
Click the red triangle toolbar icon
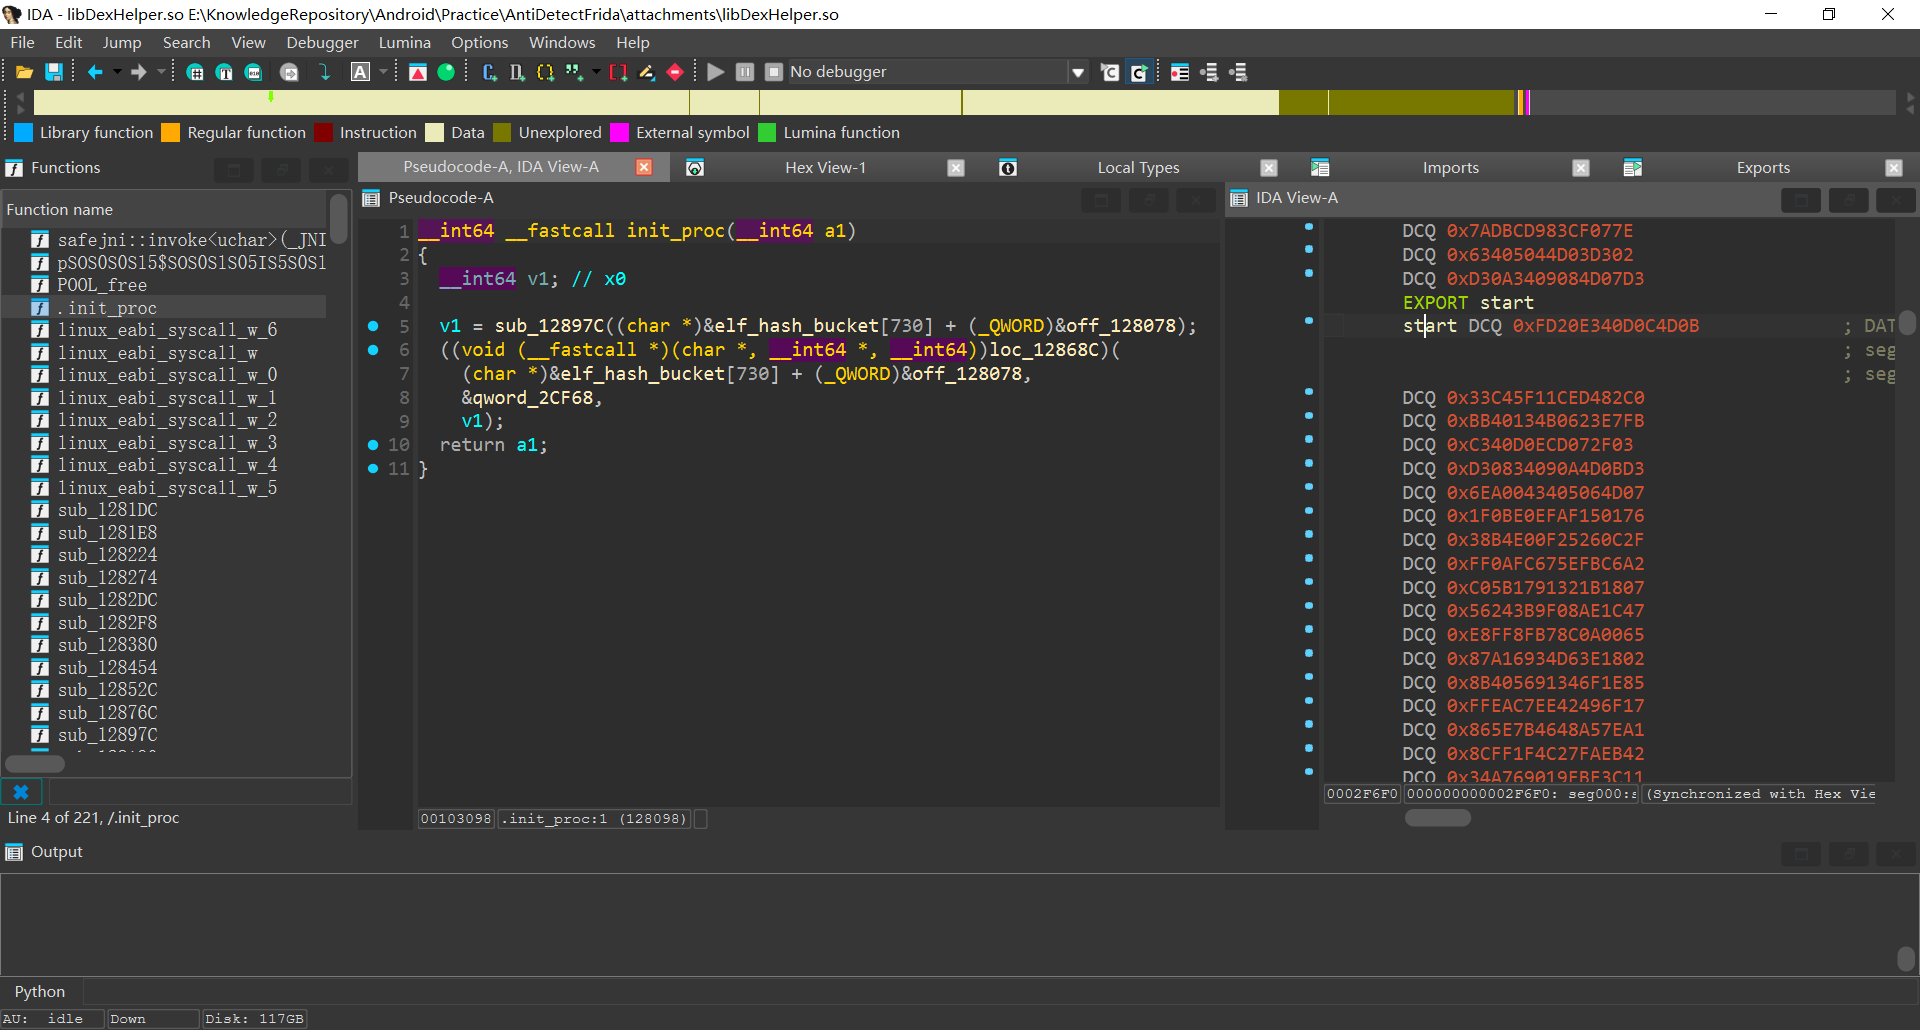click(418, 72)
